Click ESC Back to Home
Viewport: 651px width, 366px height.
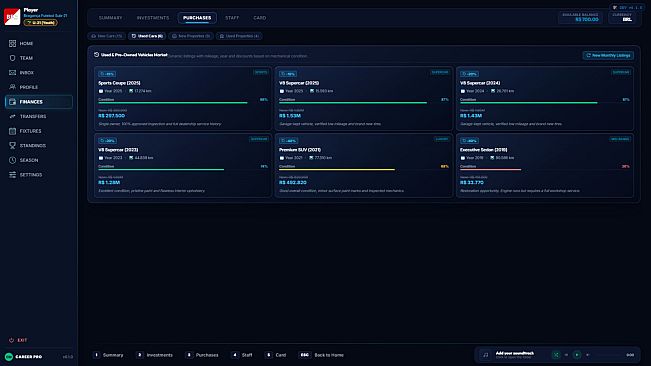coord(321,355)
